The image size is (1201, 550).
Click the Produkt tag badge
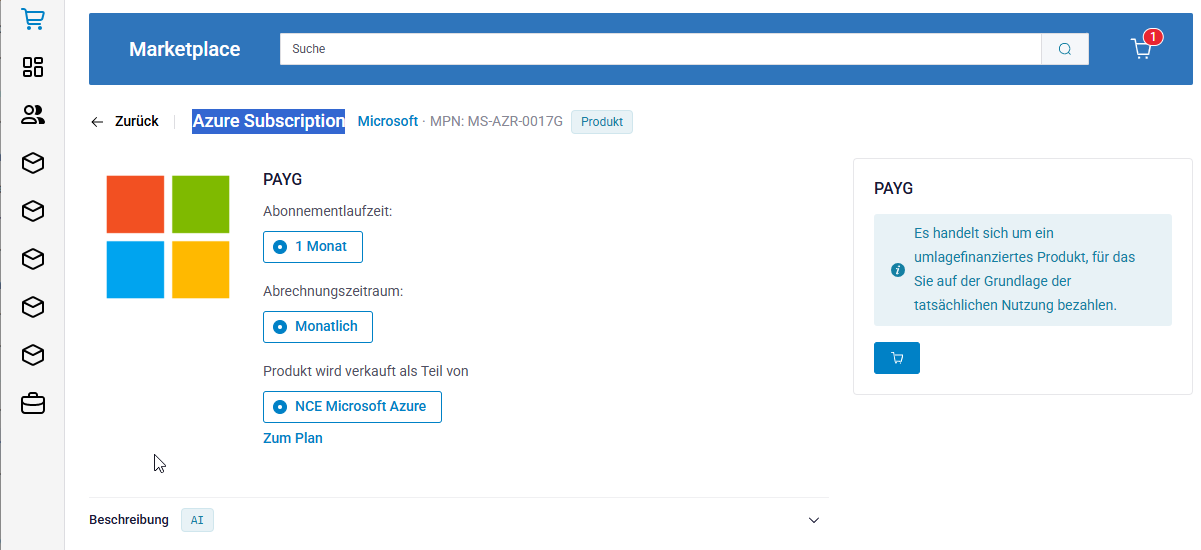coord(602,122)
